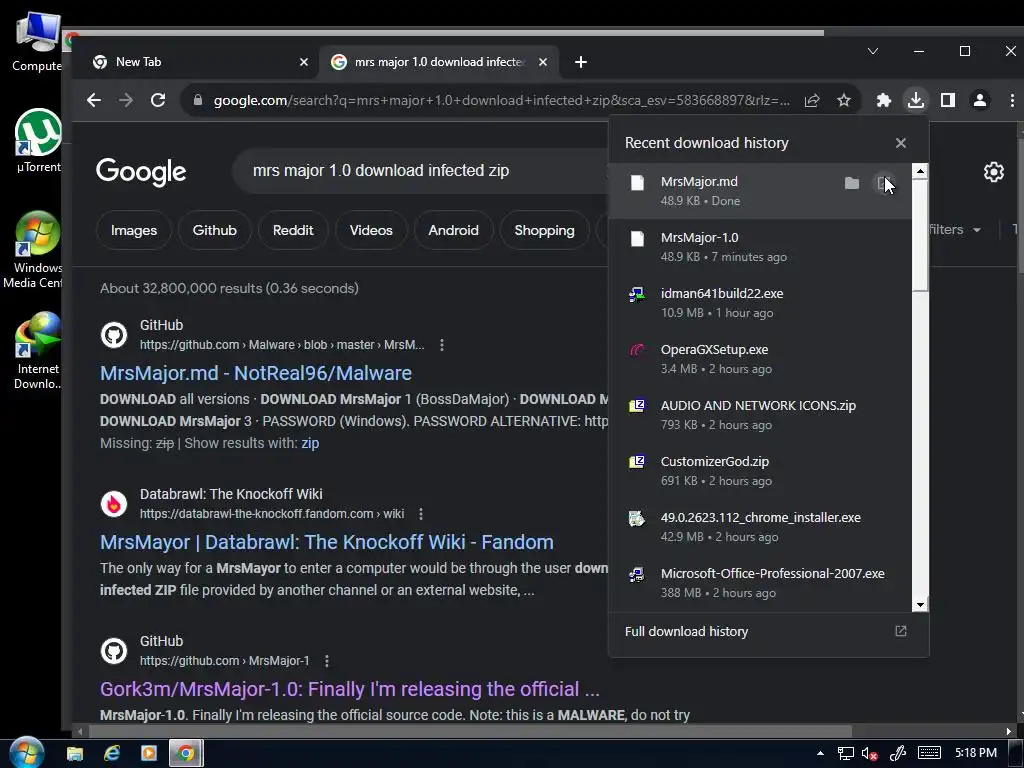Screen dimensions: 1024x768
Task: Reload the Google search page
Action: click(x=158, y=100)
